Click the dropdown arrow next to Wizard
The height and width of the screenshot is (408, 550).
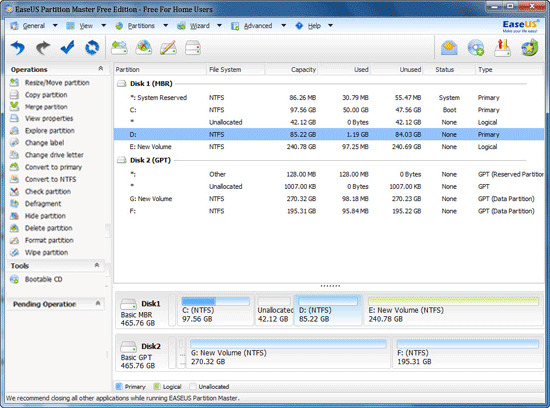(219, 26)
